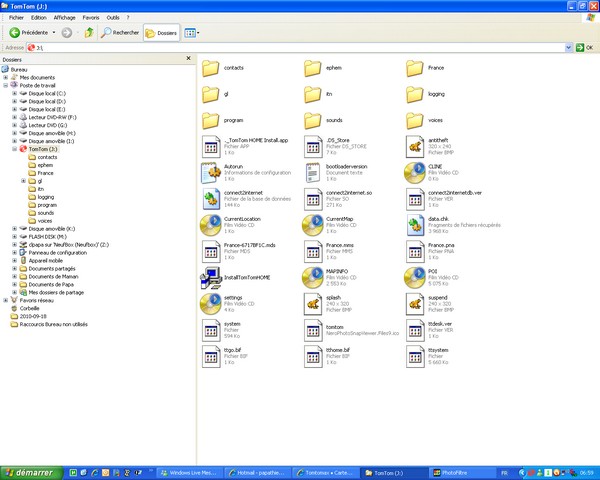Switch to Windows Live Messenger taskbar button
The height and width of the screenshot is (480, 600).
189,473
